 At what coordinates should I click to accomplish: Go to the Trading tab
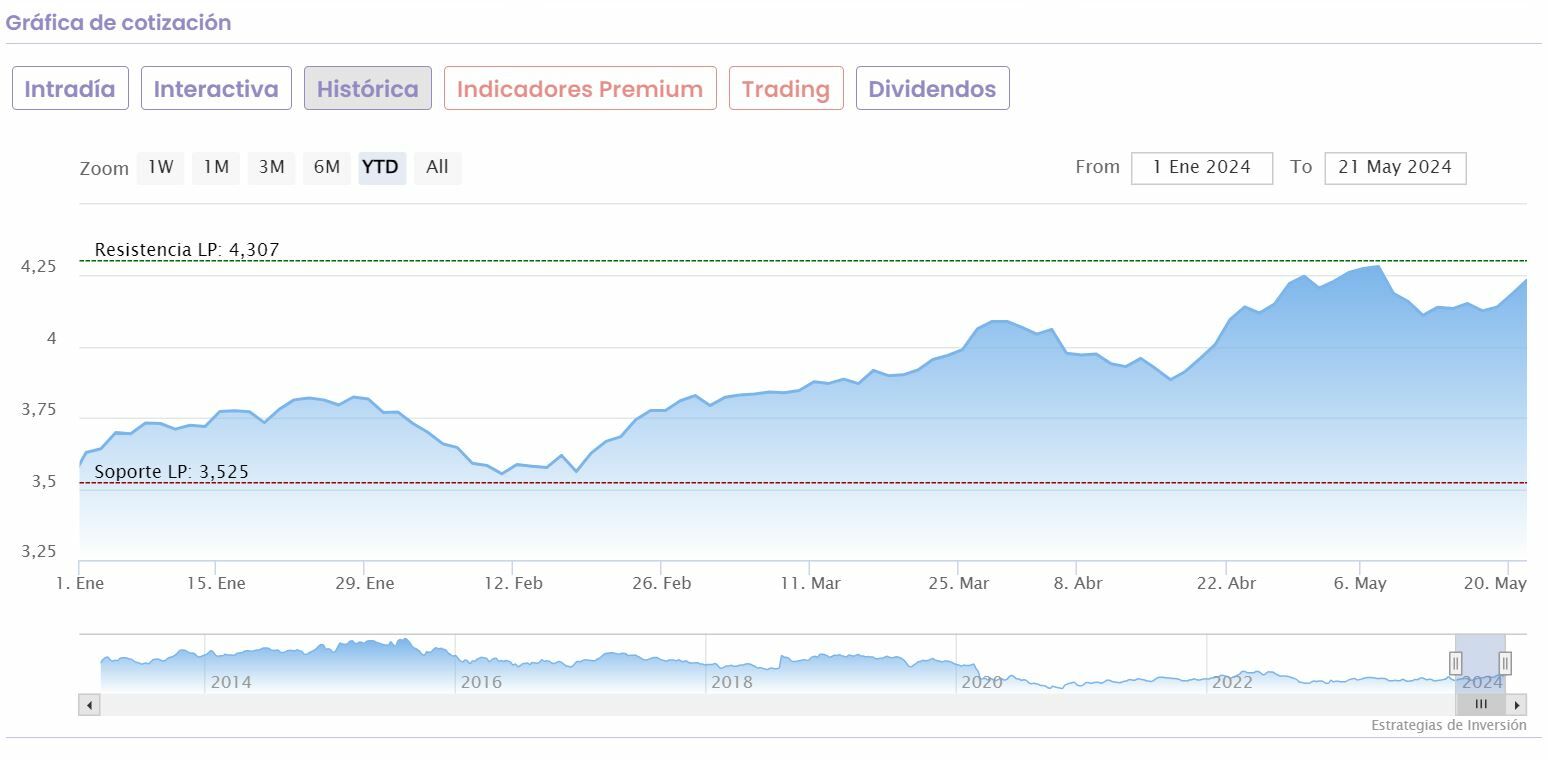(786, 89)
